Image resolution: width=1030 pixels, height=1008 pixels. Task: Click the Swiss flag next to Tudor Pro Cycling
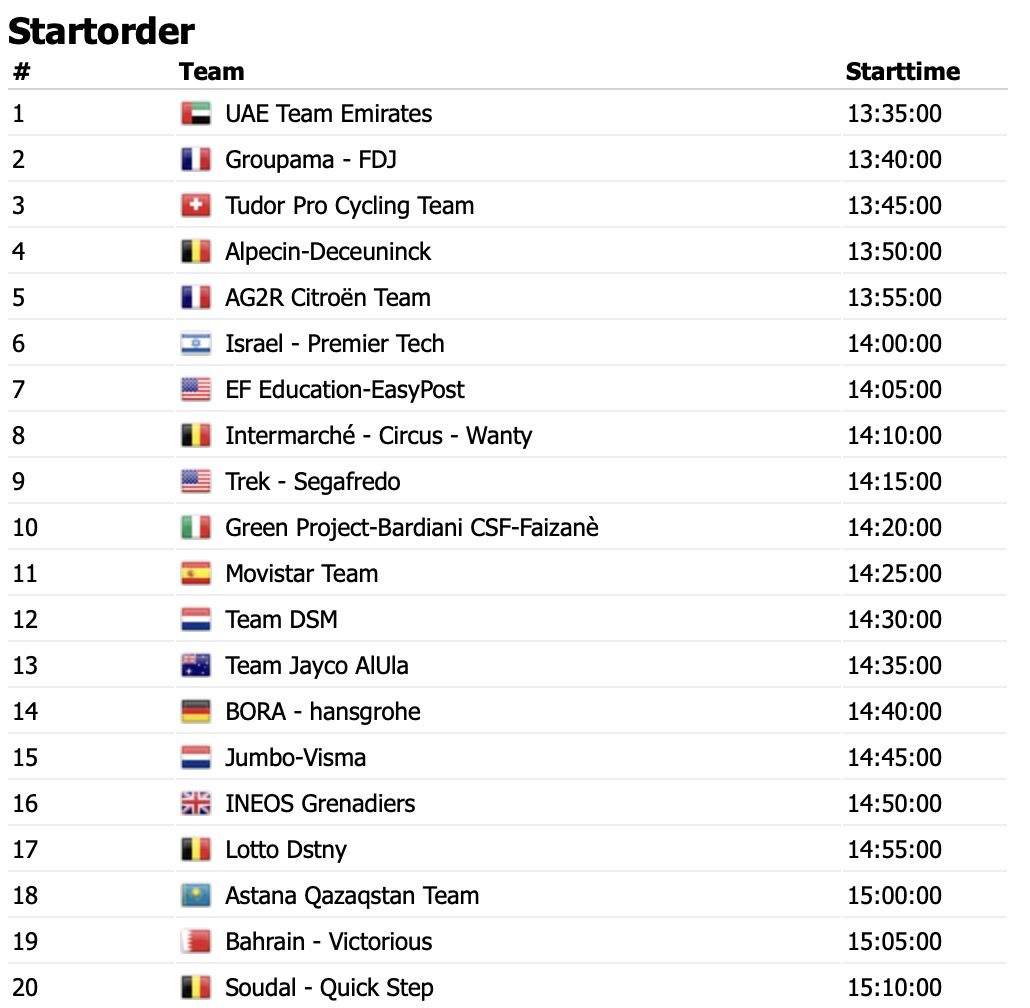point(196,206)
